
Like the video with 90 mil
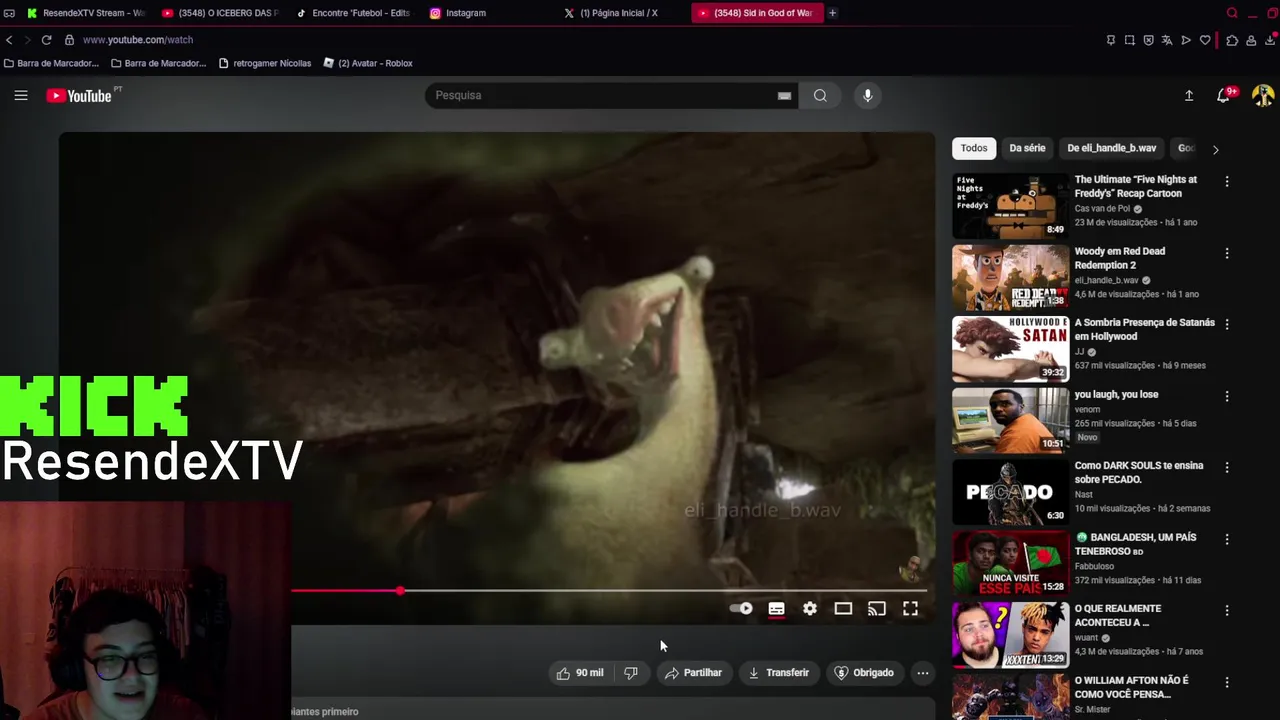click(580, 673)
